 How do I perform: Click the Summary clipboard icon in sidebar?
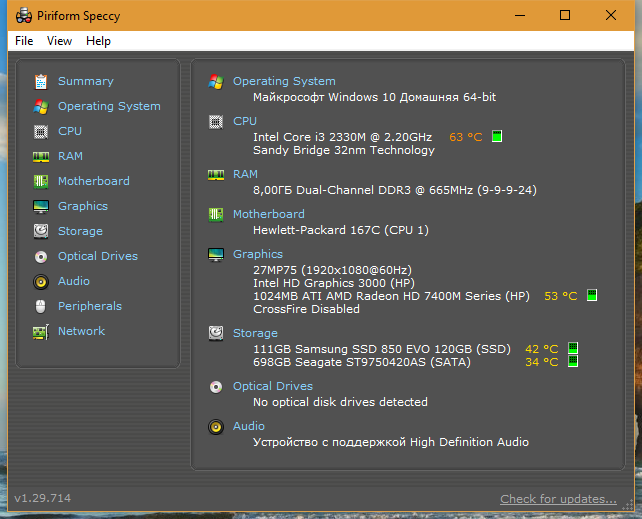pos(41,81)
